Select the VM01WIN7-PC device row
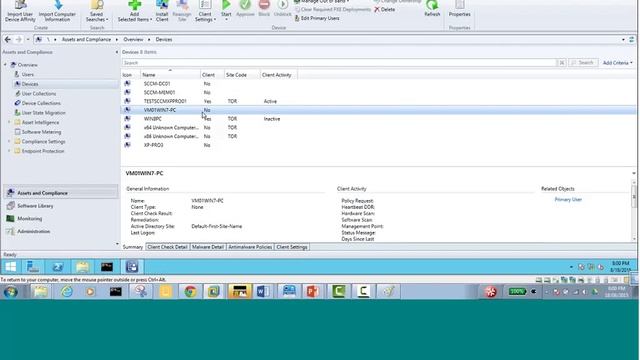640x360 pixels. click(x=378, y=110)
